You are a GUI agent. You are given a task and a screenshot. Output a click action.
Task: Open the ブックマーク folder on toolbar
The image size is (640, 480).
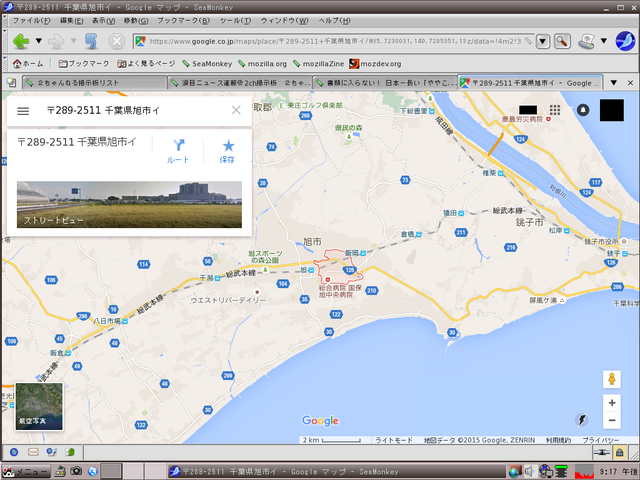point(84,64)
